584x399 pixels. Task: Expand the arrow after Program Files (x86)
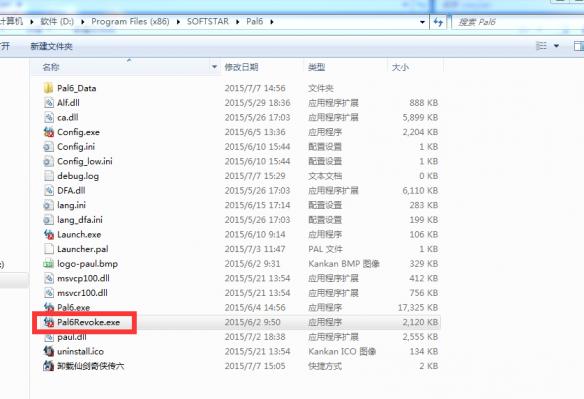pos(178,22)
